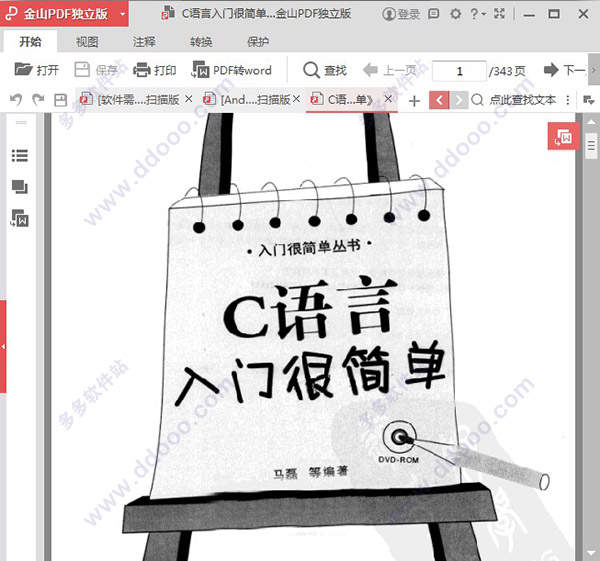The image size is (600, 561).
Task: Click the 保存 save button
Action: [96, 70]
